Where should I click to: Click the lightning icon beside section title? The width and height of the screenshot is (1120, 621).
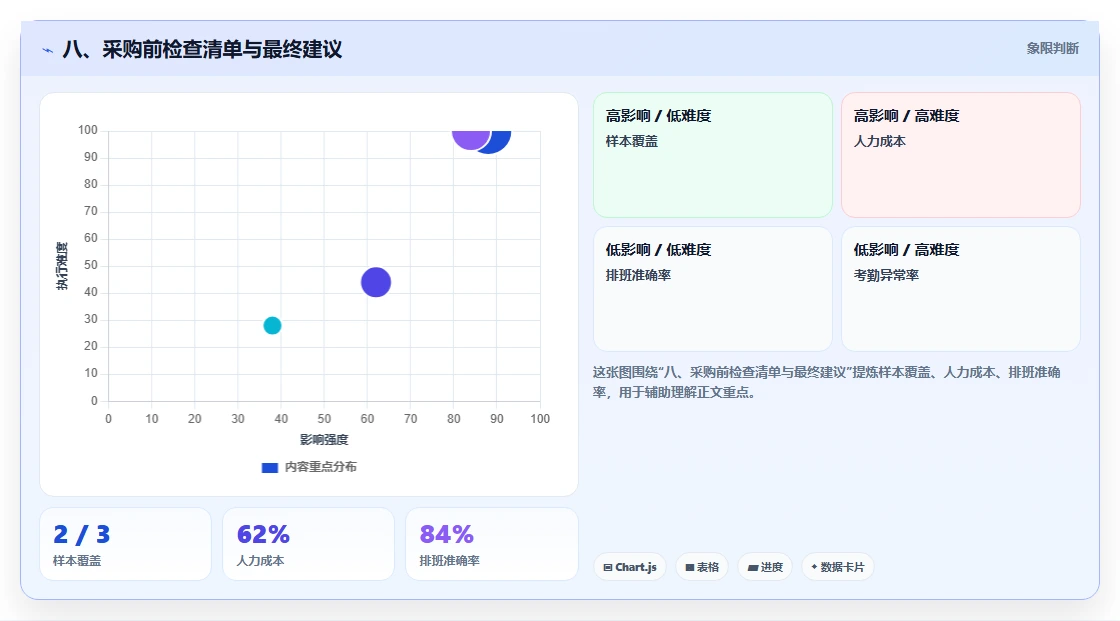click(x=48, y=50)
